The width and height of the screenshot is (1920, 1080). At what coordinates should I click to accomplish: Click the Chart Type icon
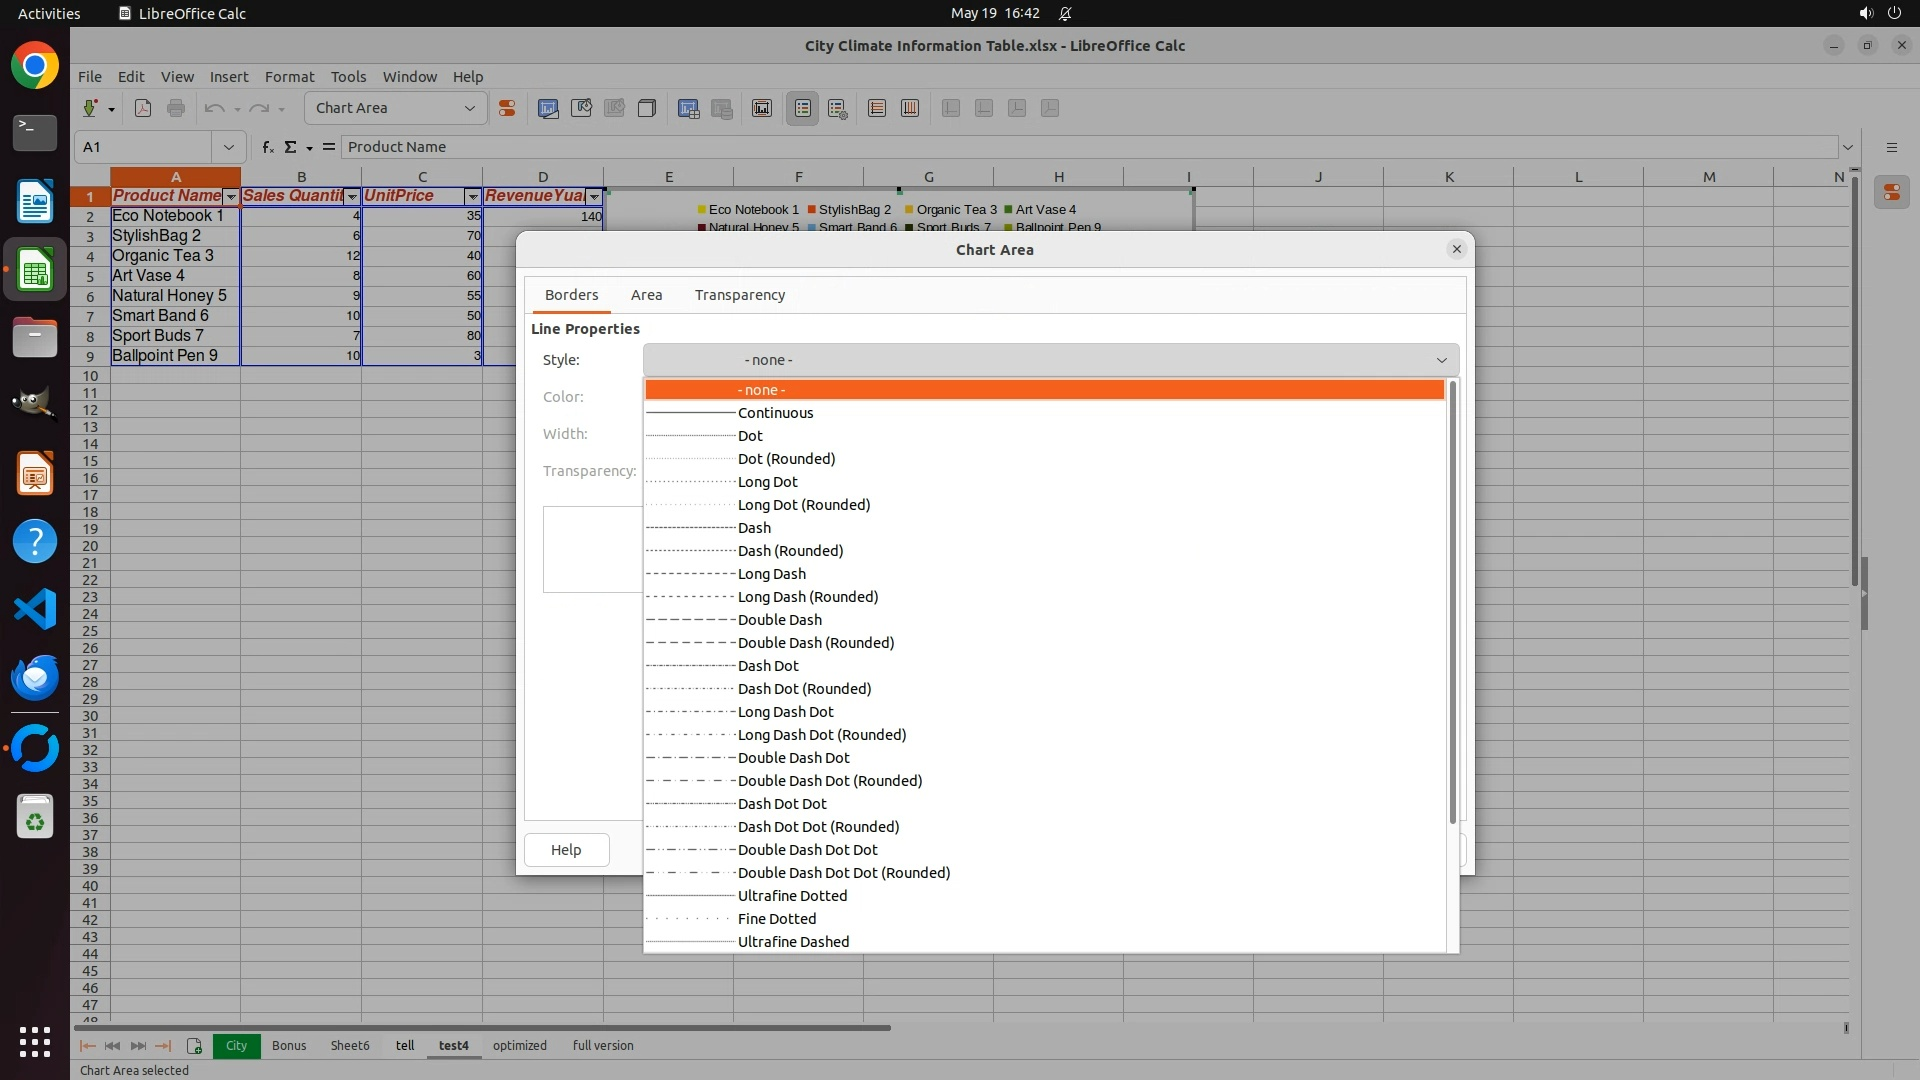click(x=548, y=108)
